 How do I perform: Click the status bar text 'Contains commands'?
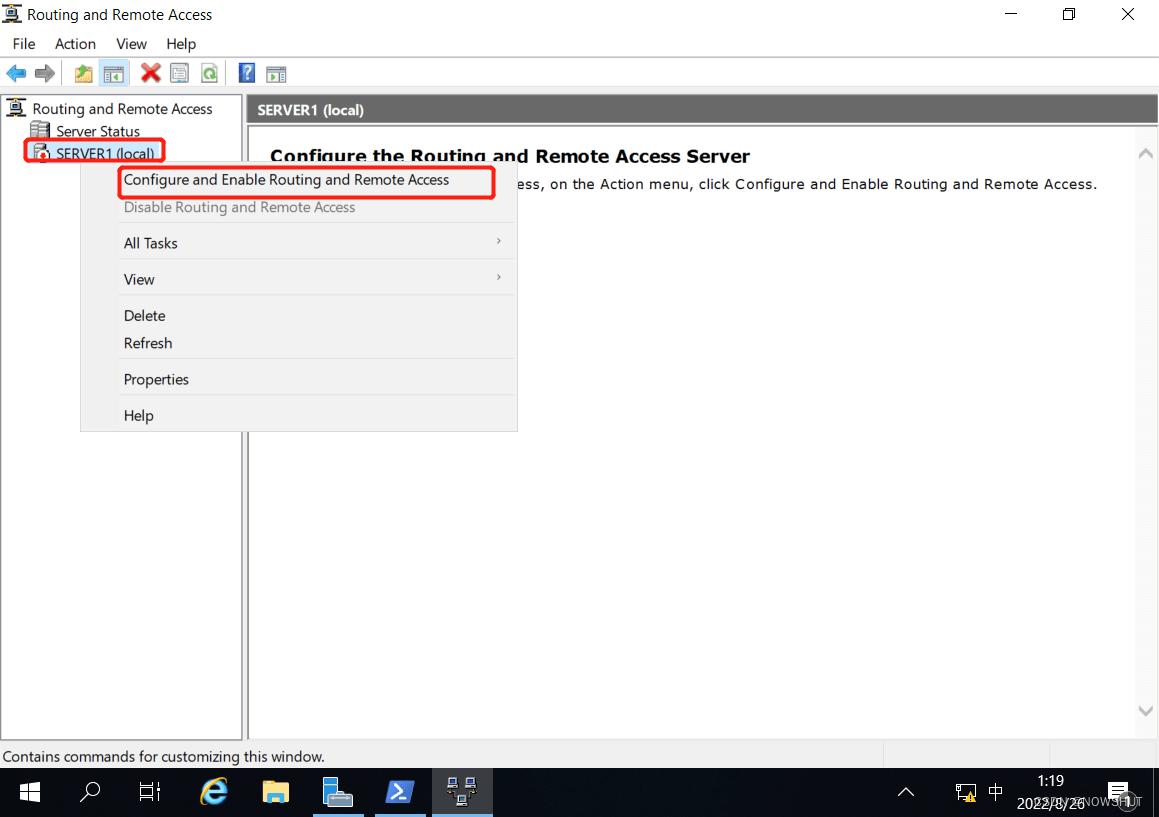pyautogui.click(x=163, y=756)
